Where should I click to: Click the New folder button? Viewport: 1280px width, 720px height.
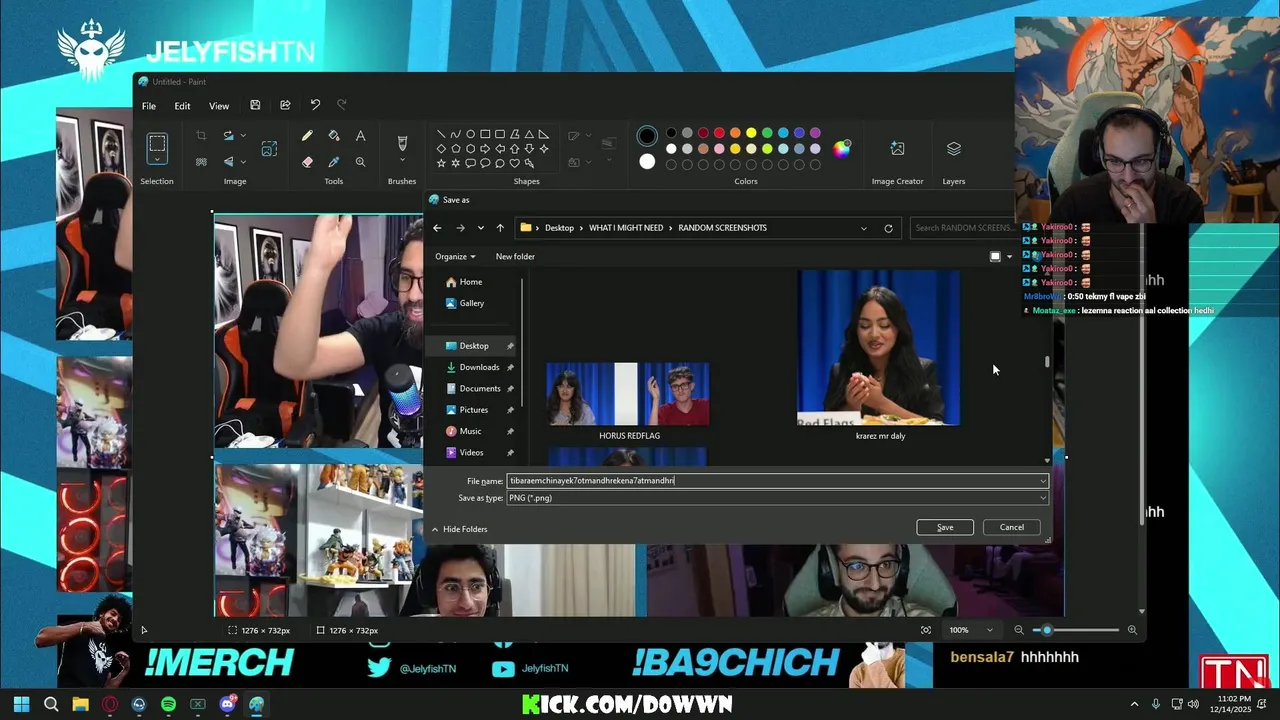pyautogui.click(x=515, y=257)
